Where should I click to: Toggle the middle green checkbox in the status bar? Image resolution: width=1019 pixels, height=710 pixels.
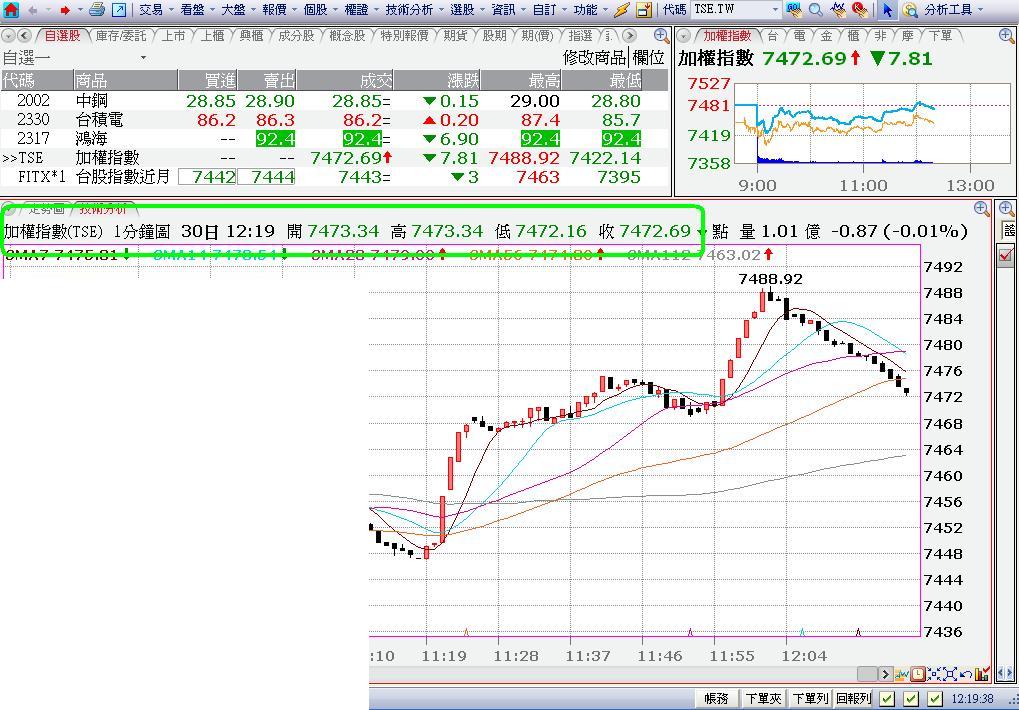click(911, 699)
